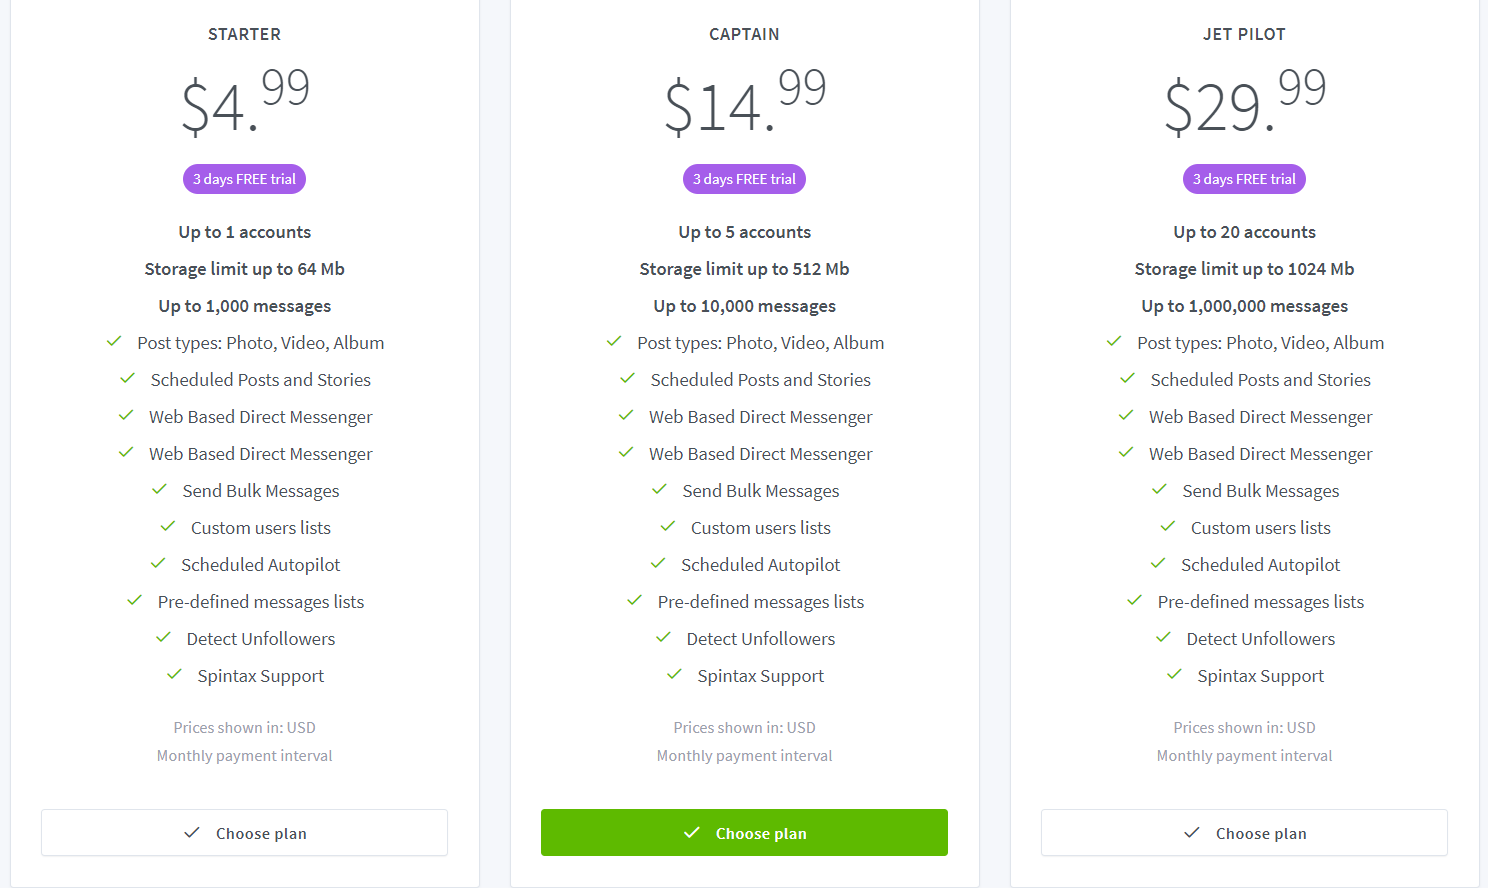
Task: Click checkmark beside Captain Scheduled Posts and Stories
Action: 627,378
